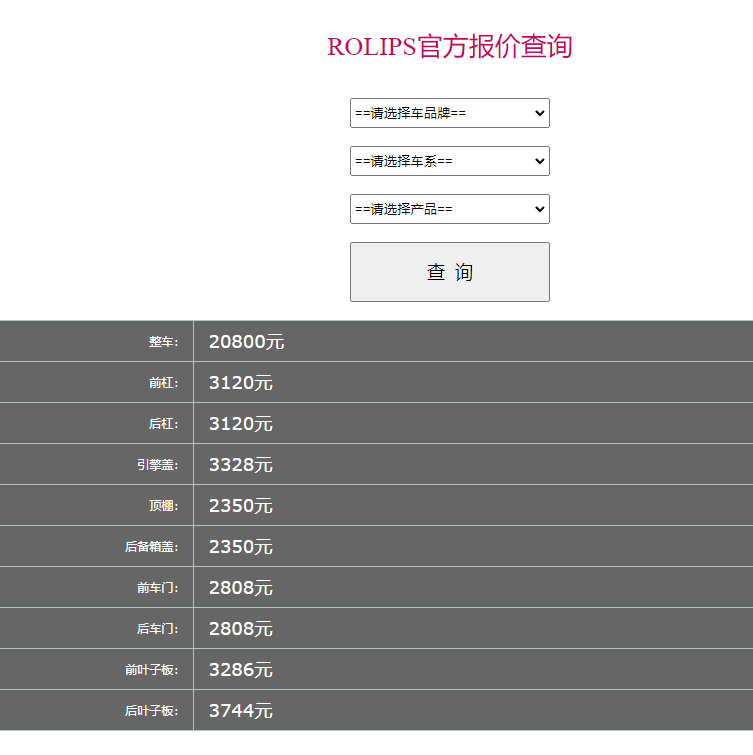
Task: Click the 3286元 price value
Action: 240,670
